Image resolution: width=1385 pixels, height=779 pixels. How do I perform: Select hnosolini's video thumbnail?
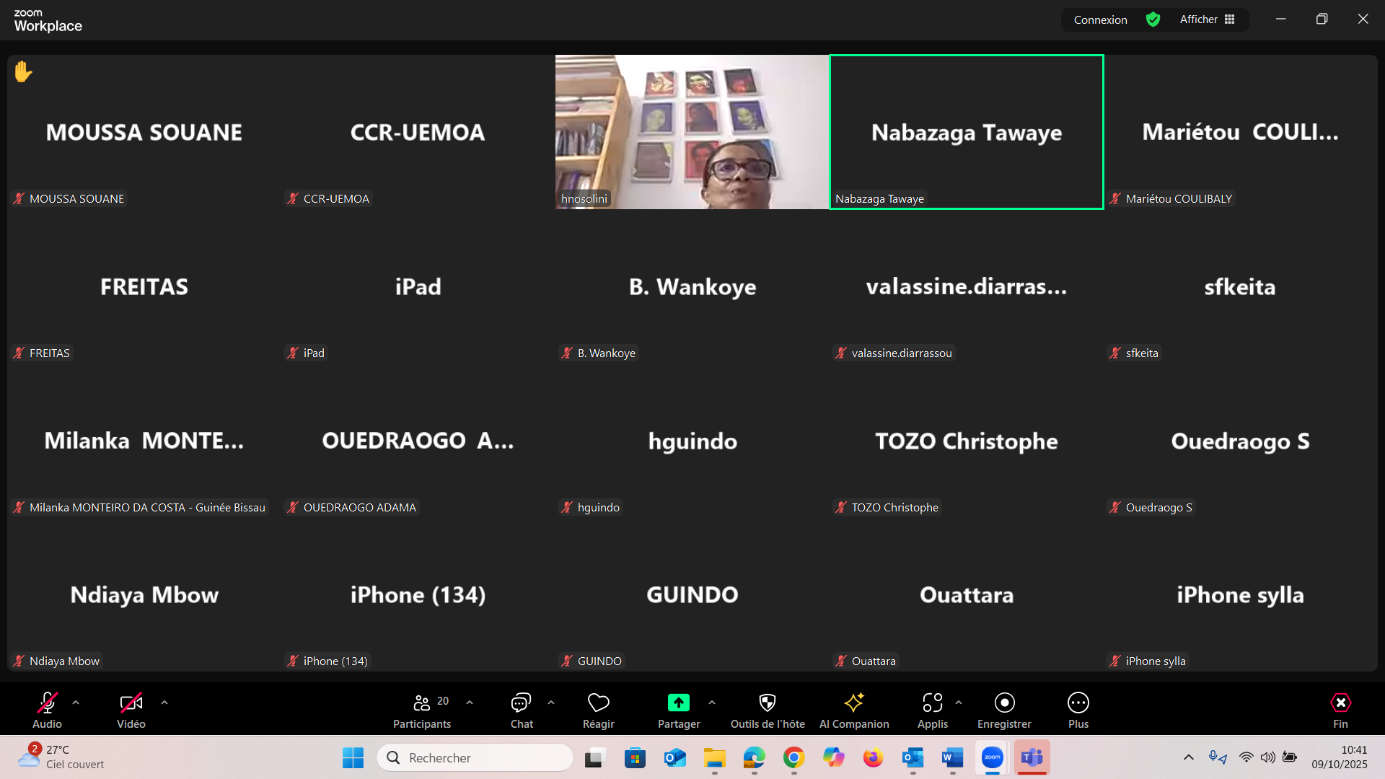(x=692, y=131)
